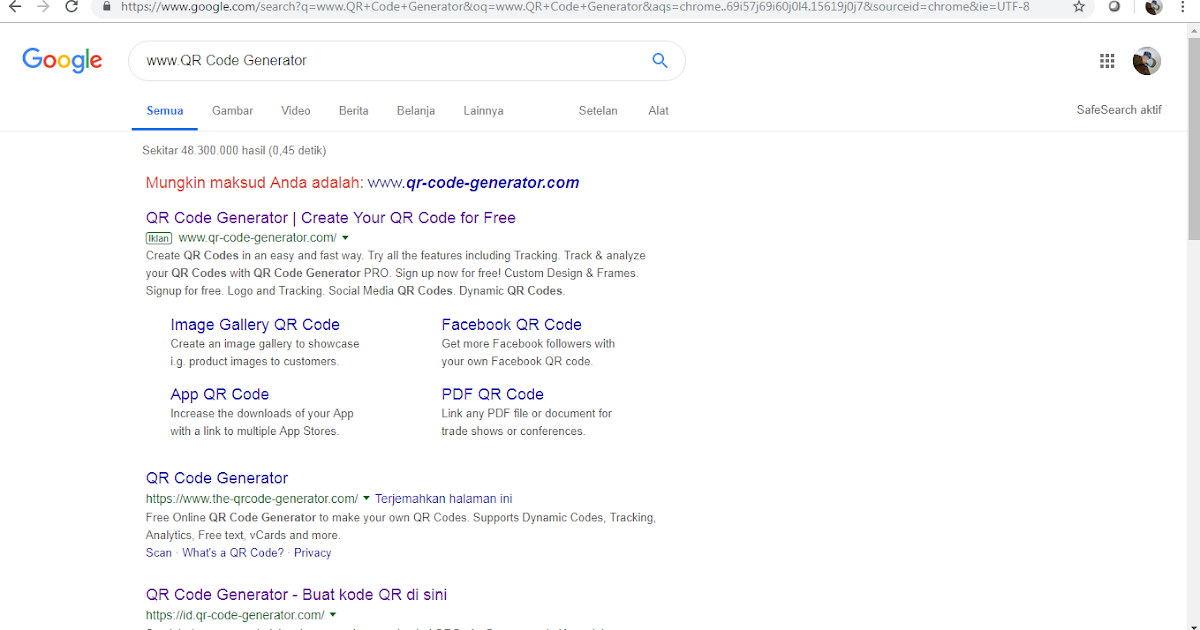This screenshot has height=630, width=1200.
Task: Switch to the Berita tab
Action: pyautogui.click(x=354, y=111)
